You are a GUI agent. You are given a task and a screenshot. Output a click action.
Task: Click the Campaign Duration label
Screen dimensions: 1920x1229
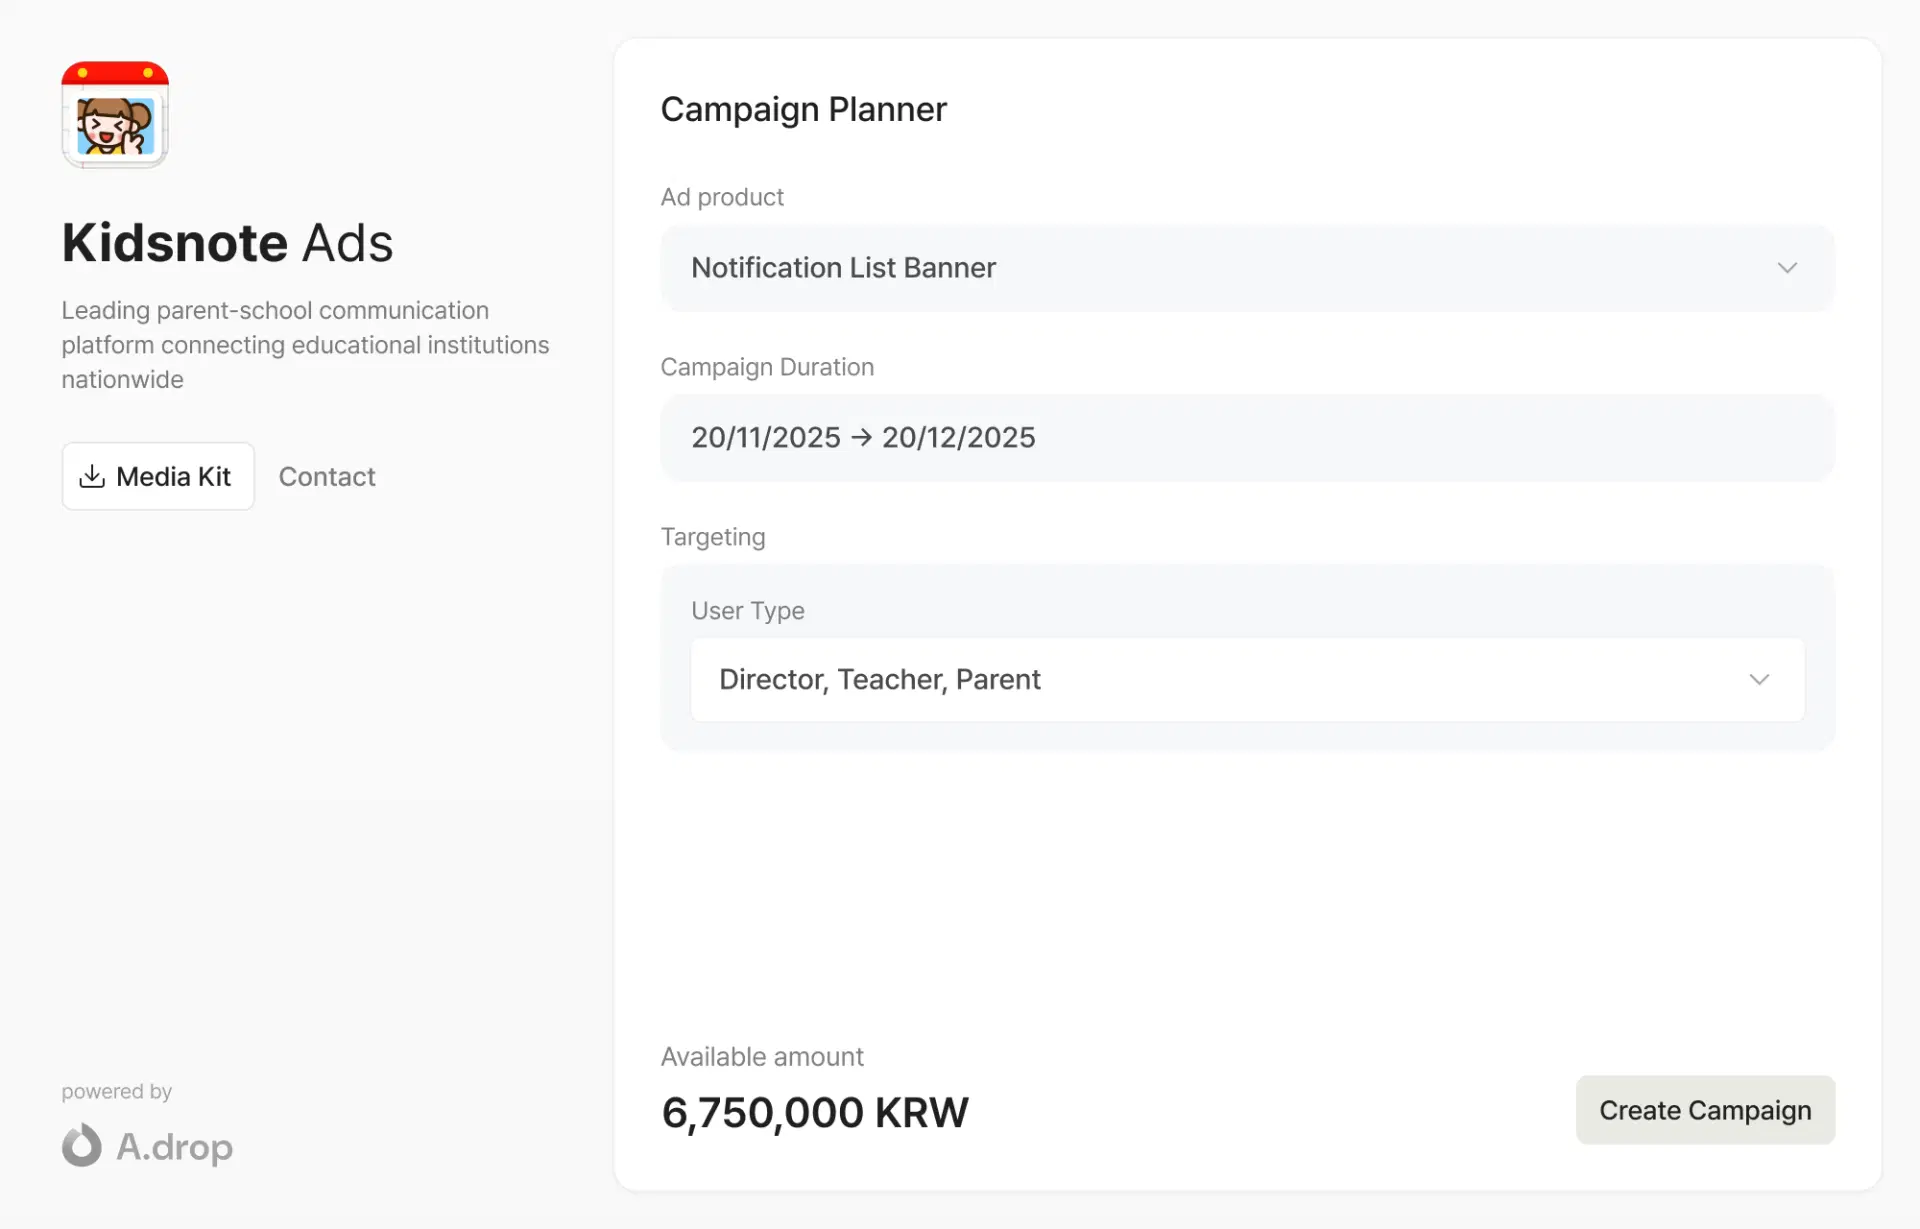[x=767, y=367]
